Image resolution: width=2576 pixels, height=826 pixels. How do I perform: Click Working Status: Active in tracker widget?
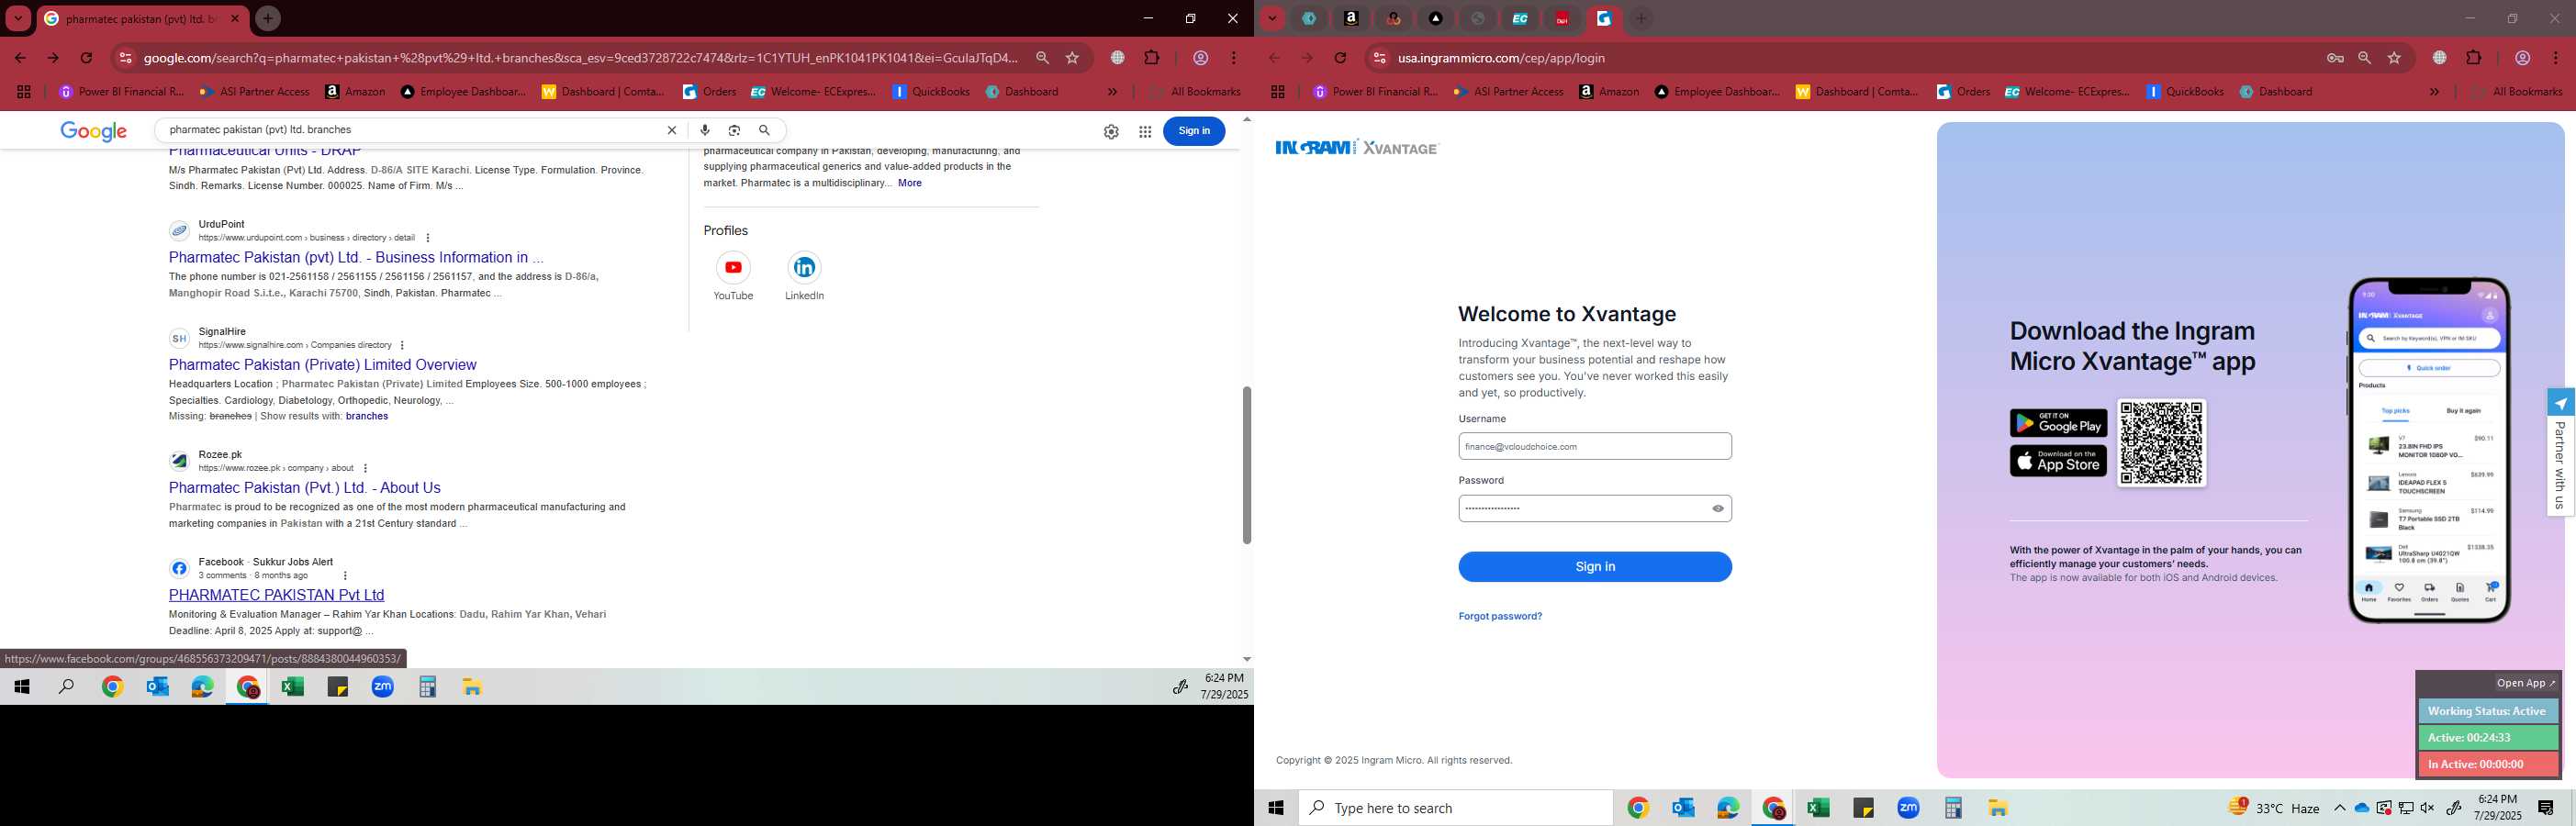point(2486,711)
